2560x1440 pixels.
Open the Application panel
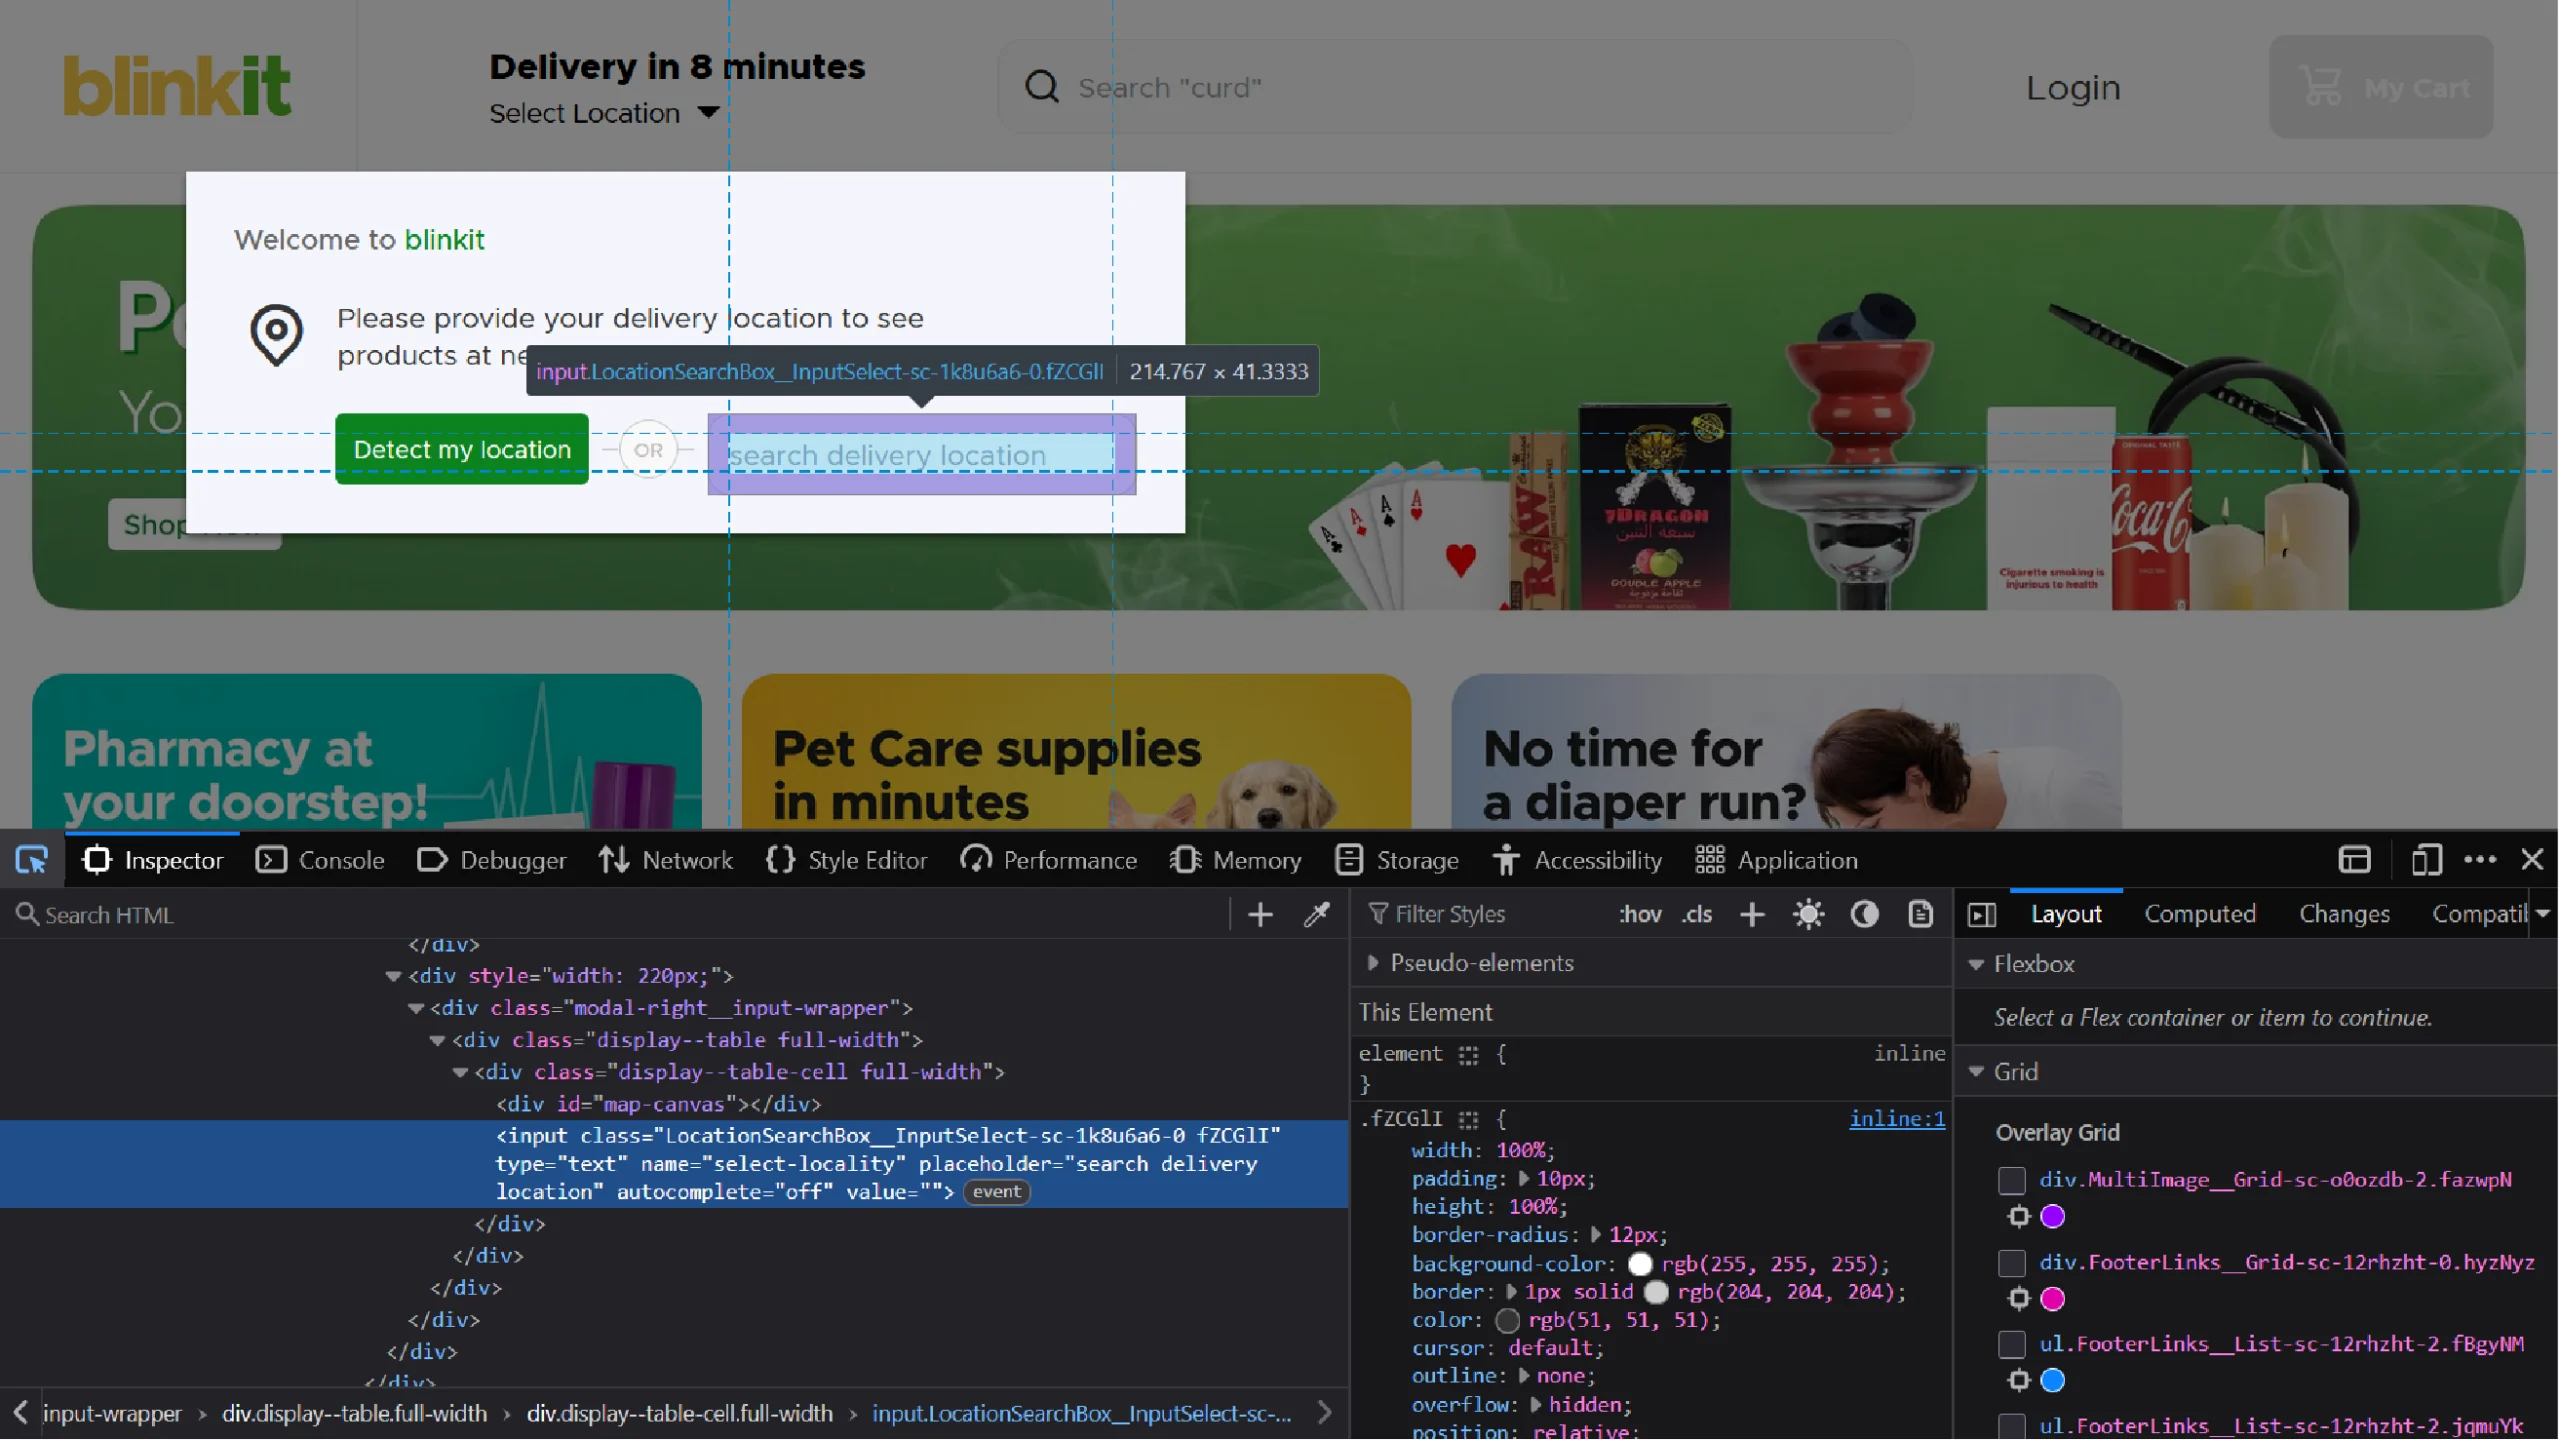coord(1777,861)
